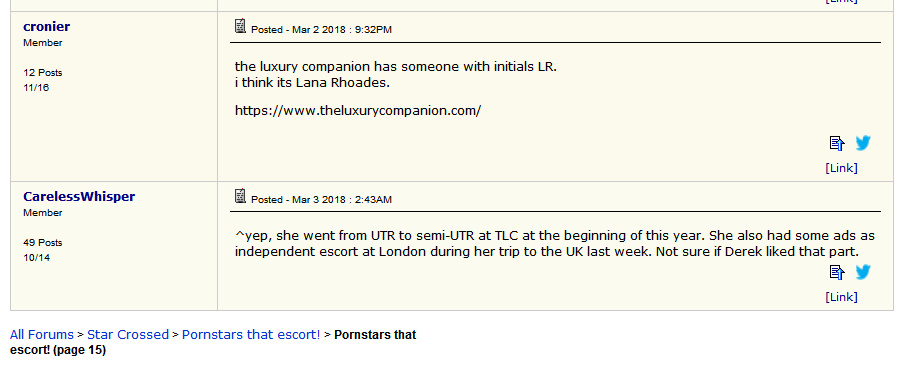The width and height of the screenshot is (904, 370).
Task: Navigate to the Star Crossed forum breadcrumb
Action: point(128,335)
